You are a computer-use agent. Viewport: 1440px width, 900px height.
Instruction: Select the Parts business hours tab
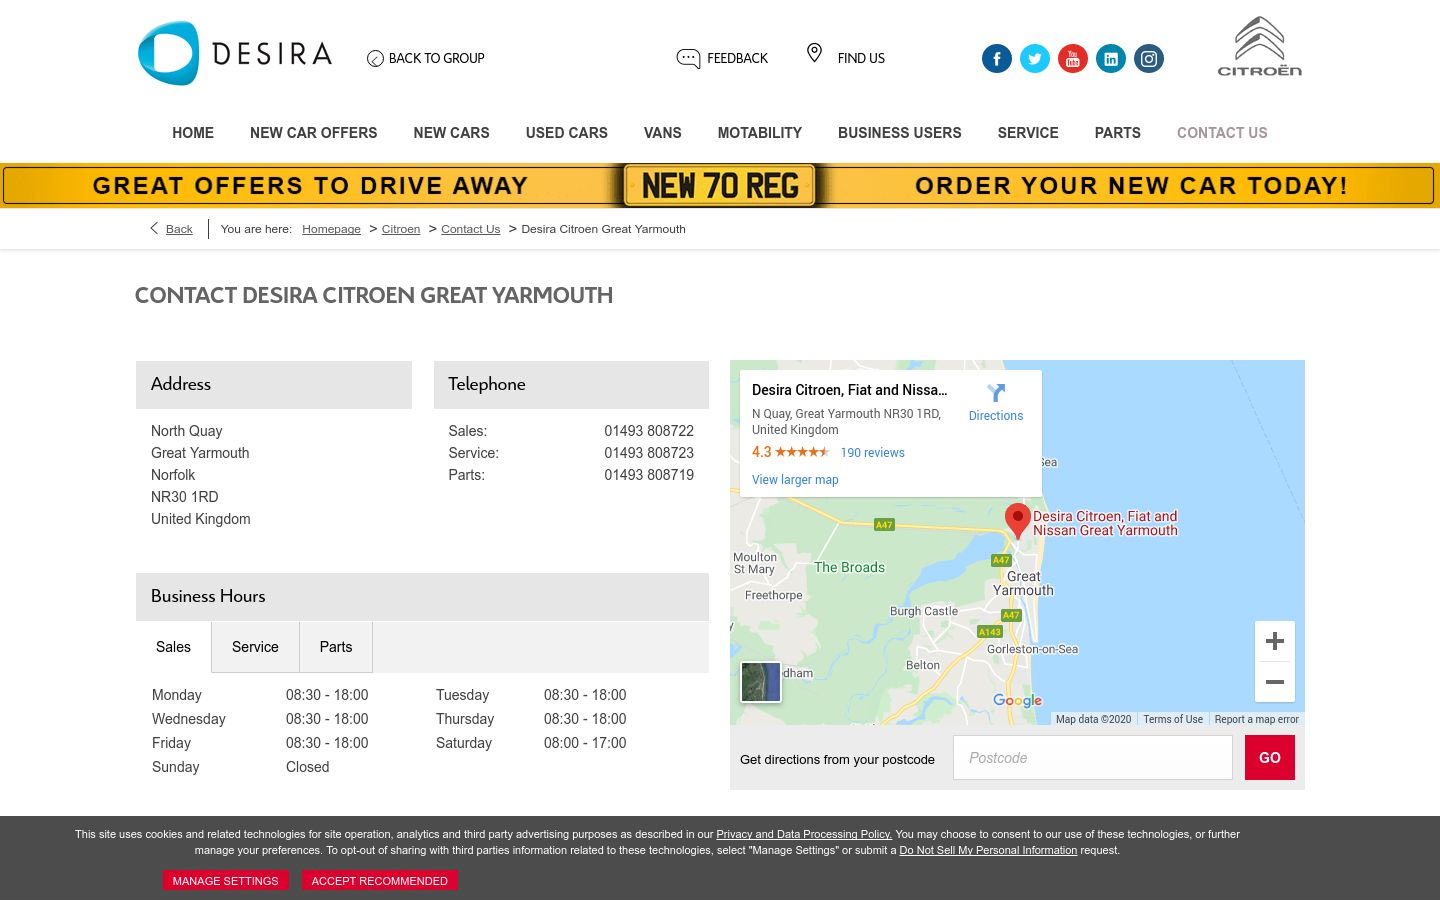(x=336, y=647)
